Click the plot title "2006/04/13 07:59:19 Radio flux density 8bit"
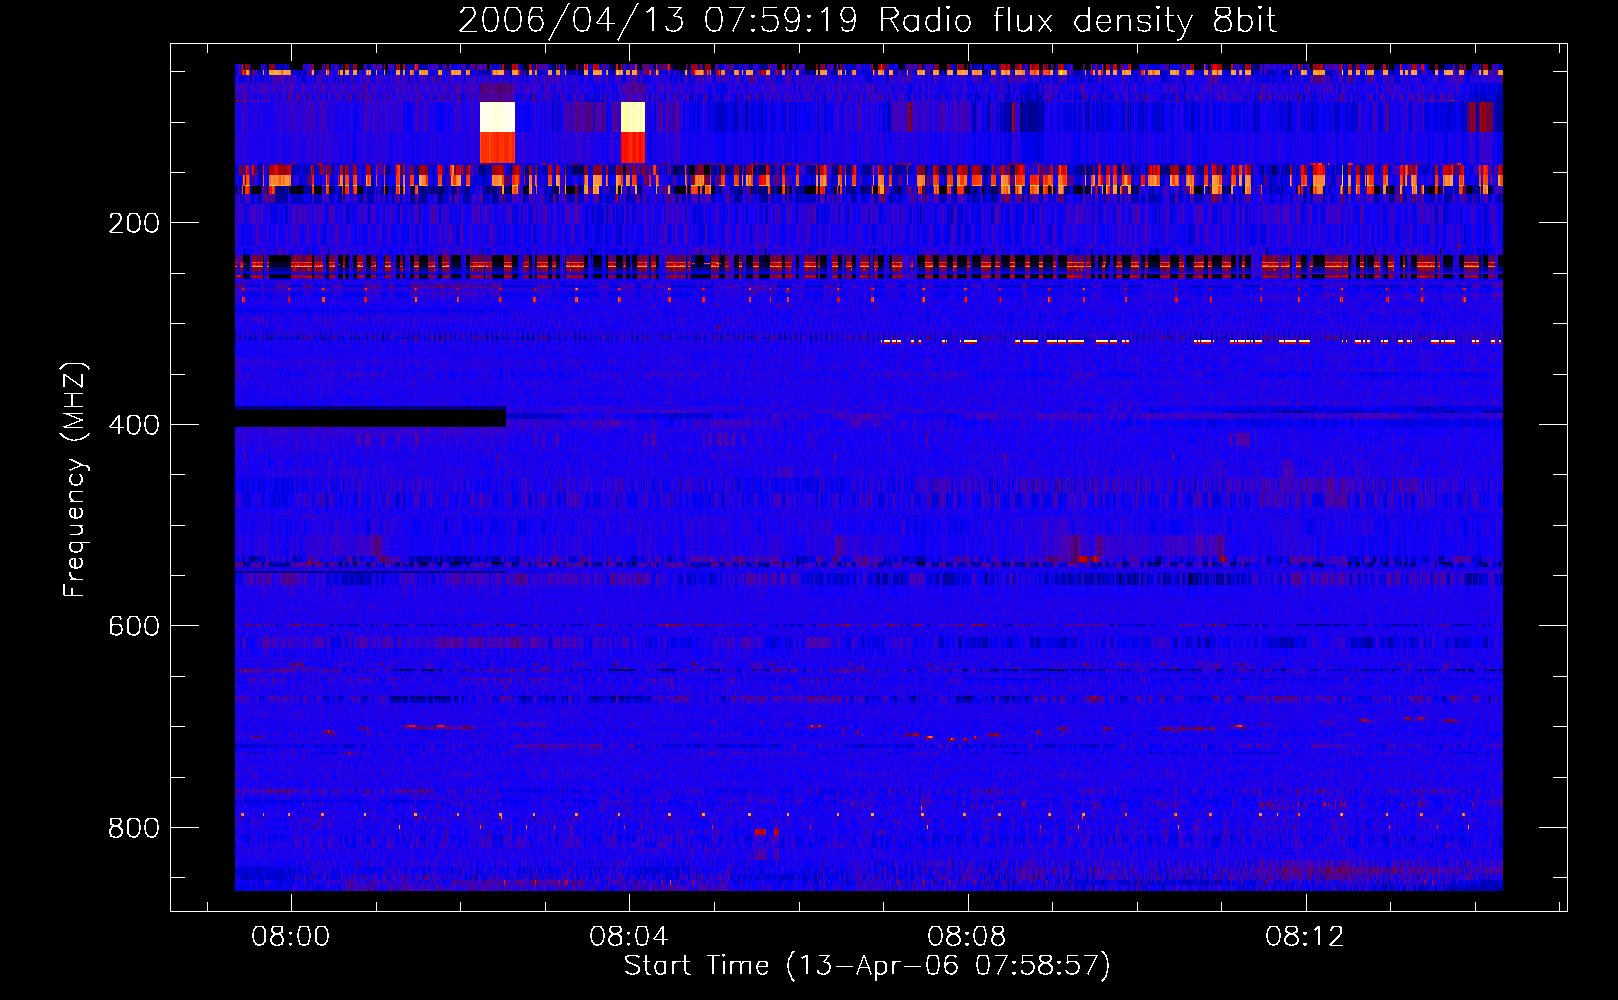 point(867,20)
